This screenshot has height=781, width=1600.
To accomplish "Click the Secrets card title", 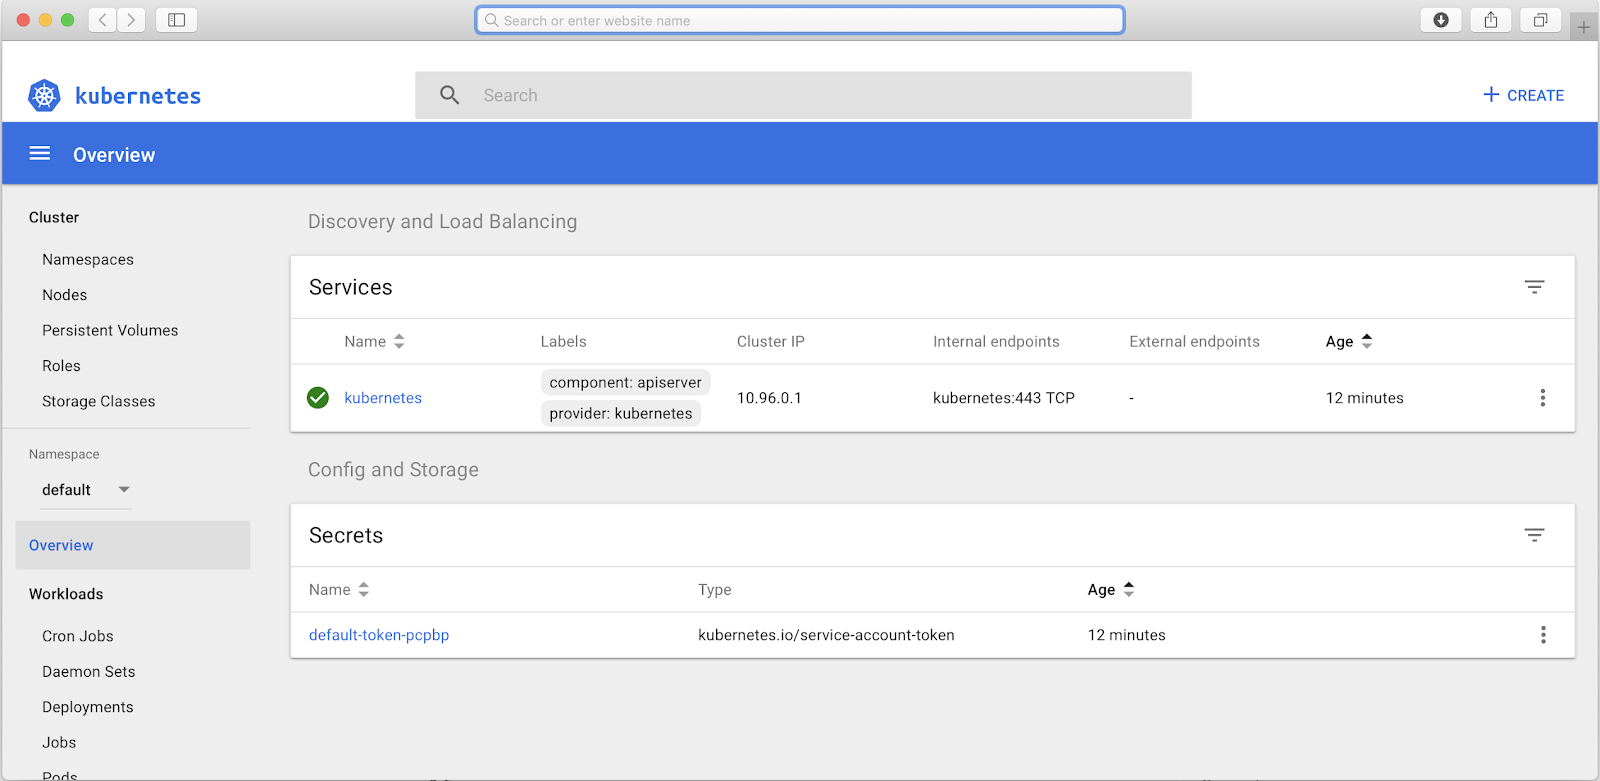I will coord(346,535).
